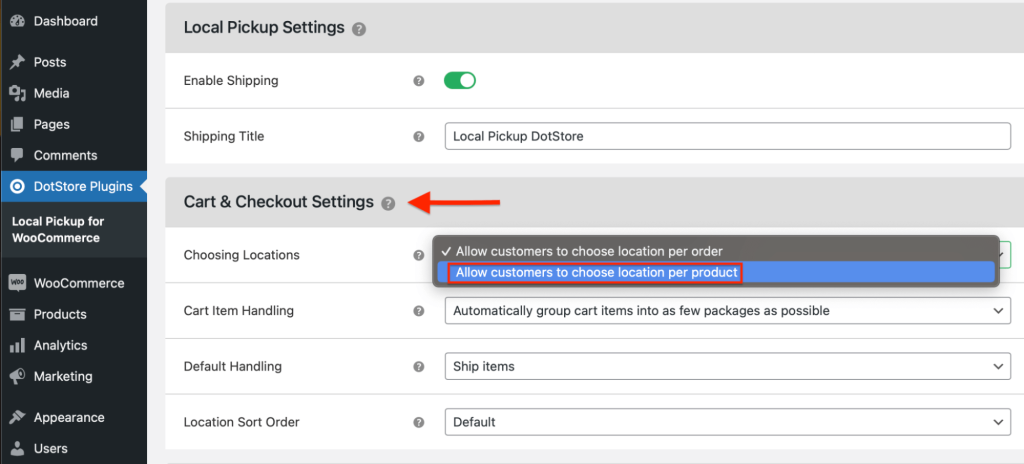
Task: Click the 'Shipping Title' label
Action: (x=224, y=137)
